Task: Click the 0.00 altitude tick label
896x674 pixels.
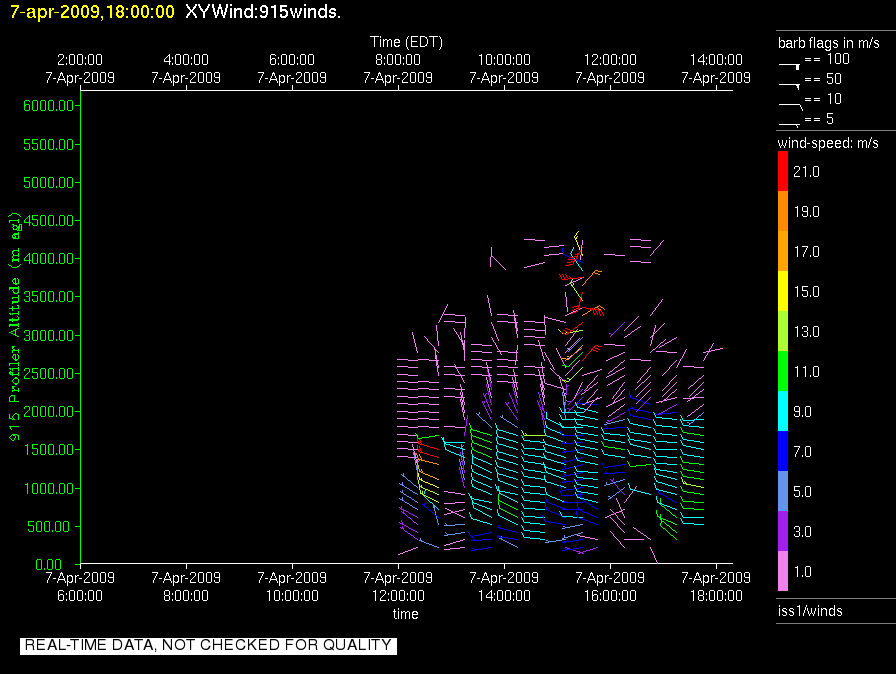Action: click(49, 565)
